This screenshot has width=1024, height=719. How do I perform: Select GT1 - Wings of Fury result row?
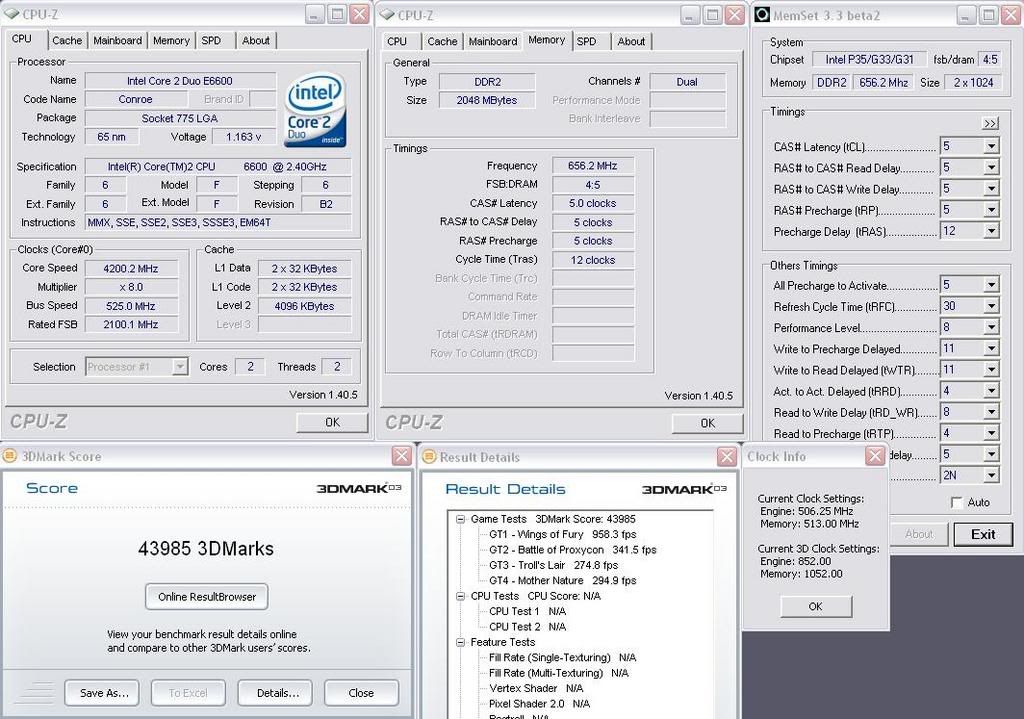coord(562,534)
